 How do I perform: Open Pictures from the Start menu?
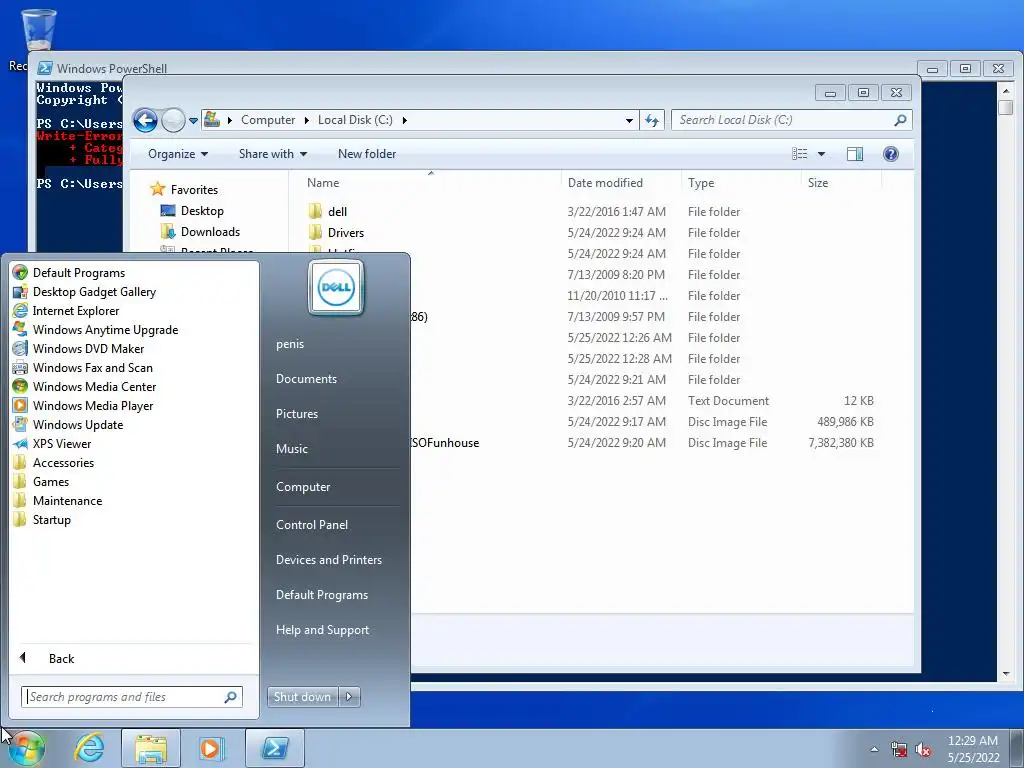(x=296, y=413)
